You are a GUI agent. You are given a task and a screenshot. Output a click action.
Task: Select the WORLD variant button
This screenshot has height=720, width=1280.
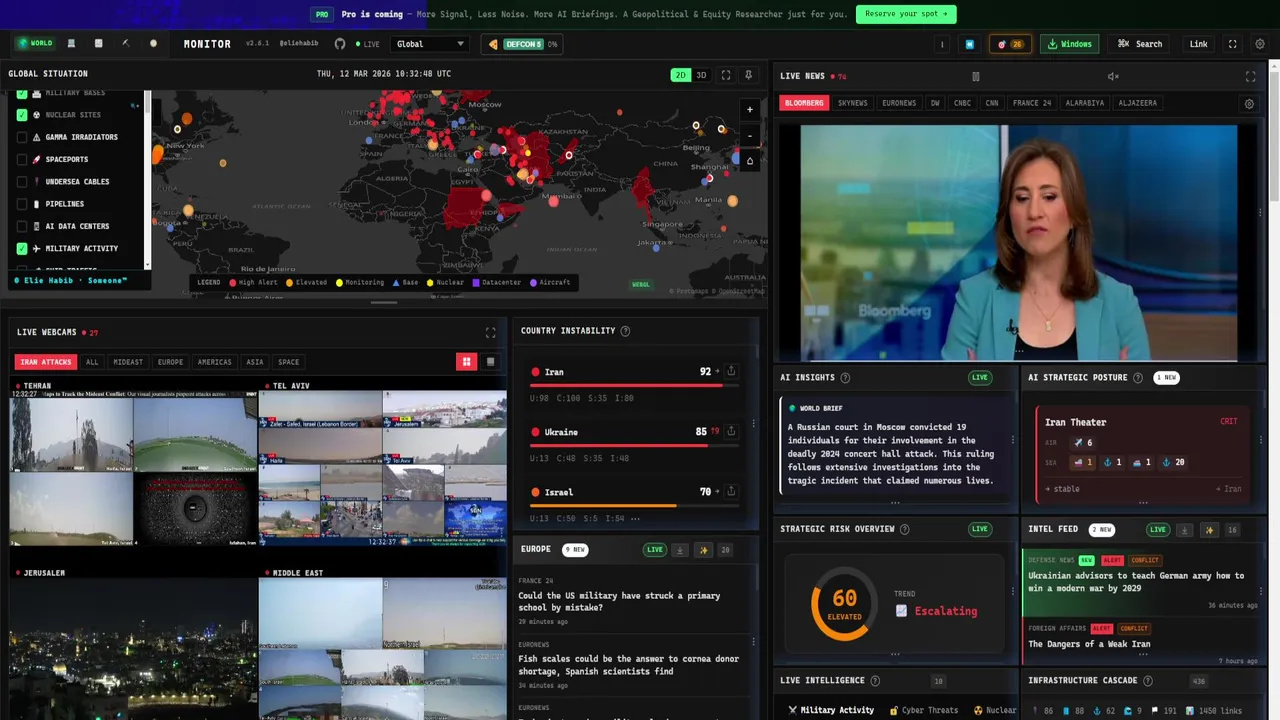pyautogui.click(x=35, y=43)
